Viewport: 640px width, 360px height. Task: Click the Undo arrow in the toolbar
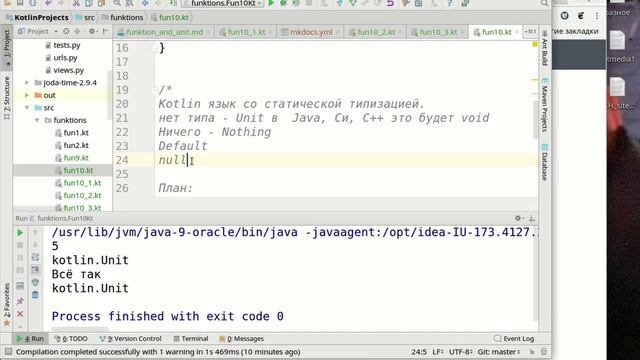tap(48, 3)
